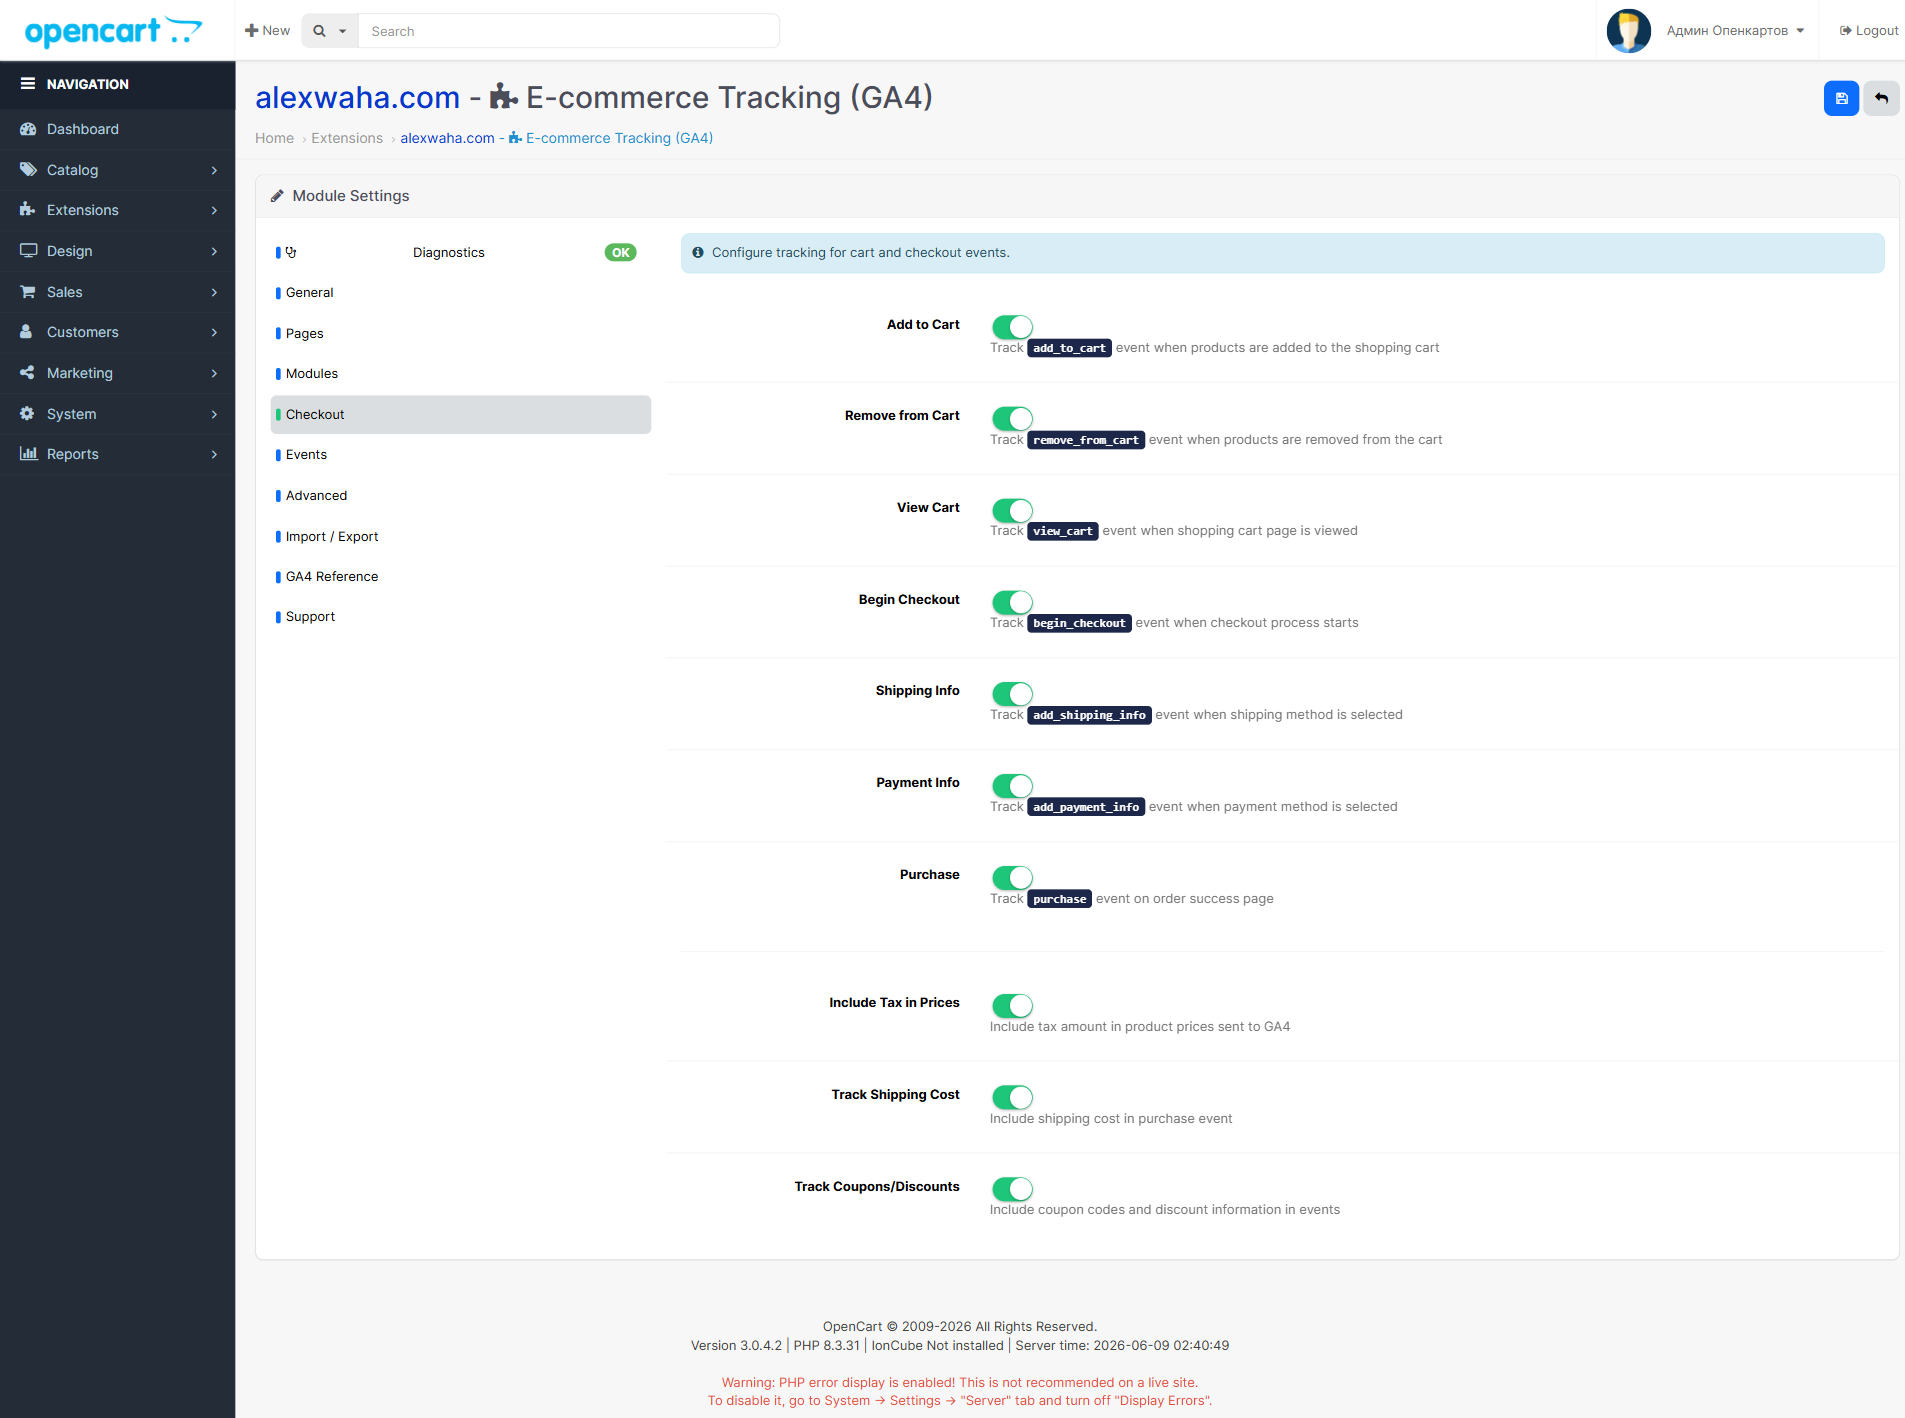Toggle the View Cart switch
Screen dimensions: 1905x1418
1012,510
